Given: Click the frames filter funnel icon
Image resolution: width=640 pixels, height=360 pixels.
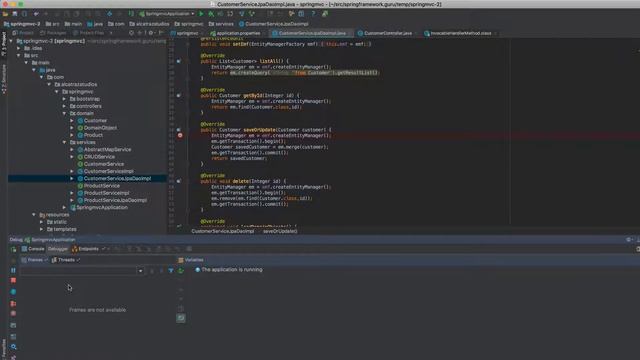Looking at the screenshot, I should 171,271.
